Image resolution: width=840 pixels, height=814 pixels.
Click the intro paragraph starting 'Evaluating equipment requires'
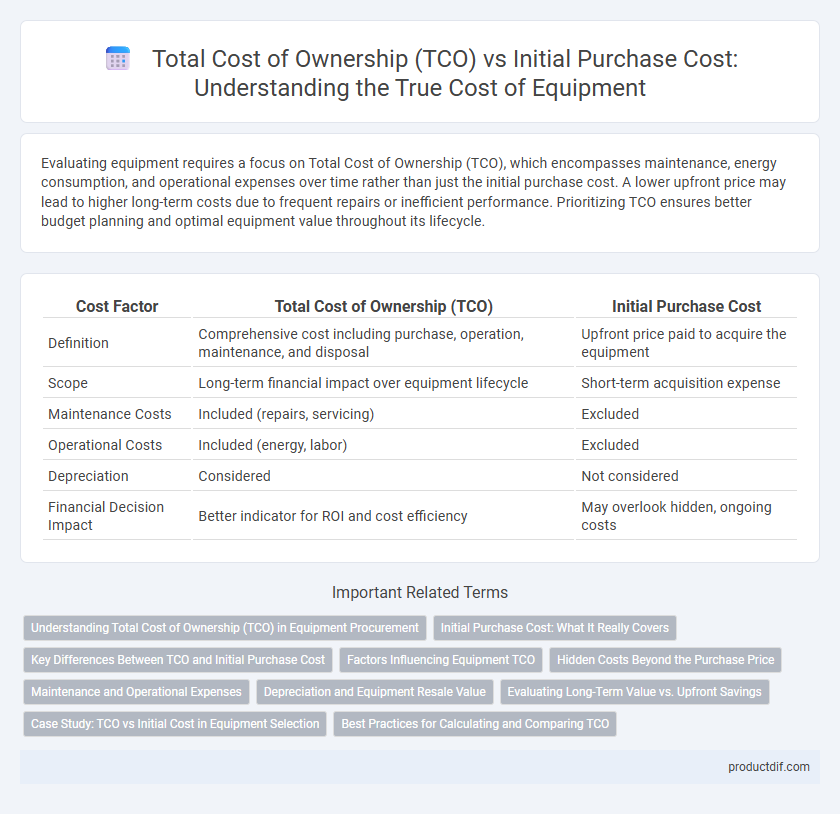coord(414,192)
